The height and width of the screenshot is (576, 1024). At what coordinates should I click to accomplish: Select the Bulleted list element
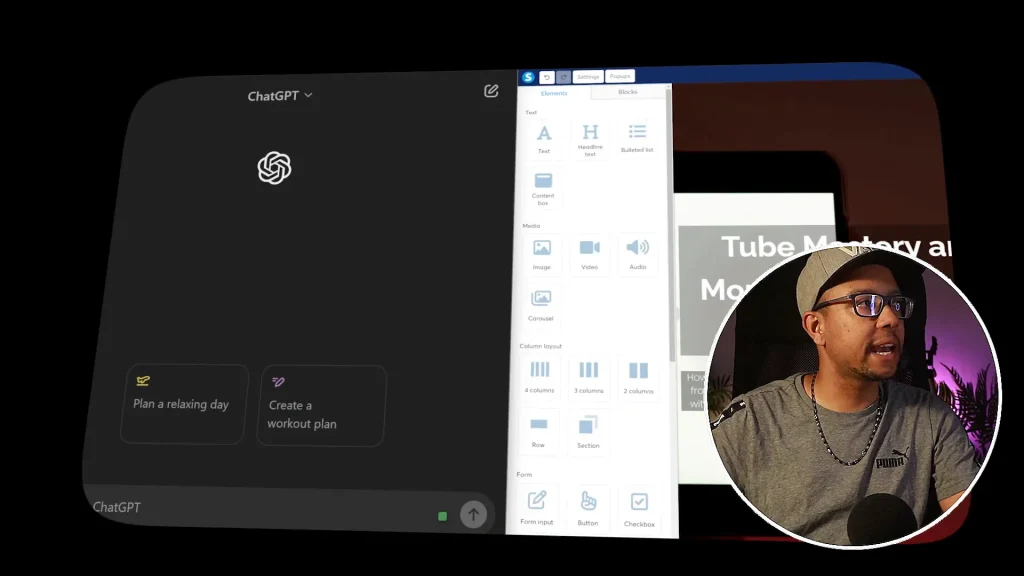click(x=637, y=138)
